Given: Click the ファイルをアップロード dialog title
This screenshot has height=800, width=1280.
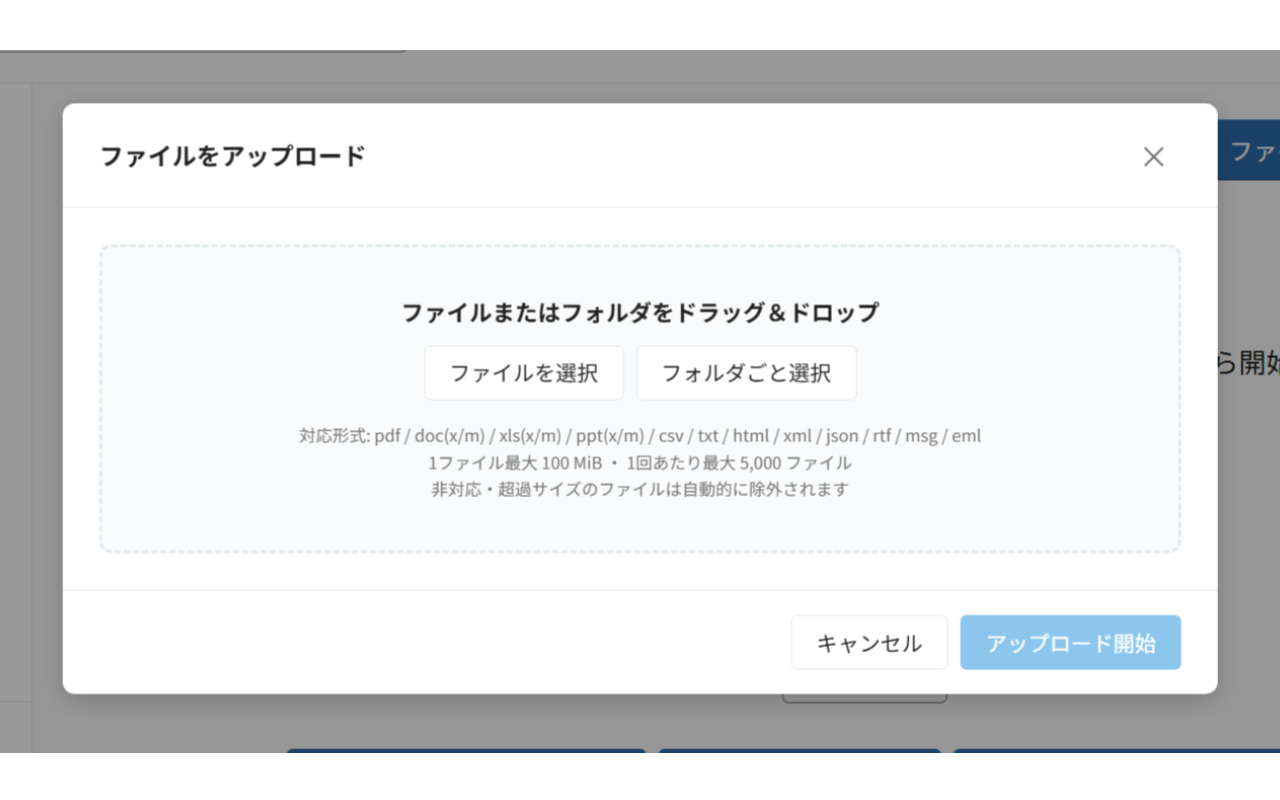Looking at the screenshot, I should [x=233, y=156].
